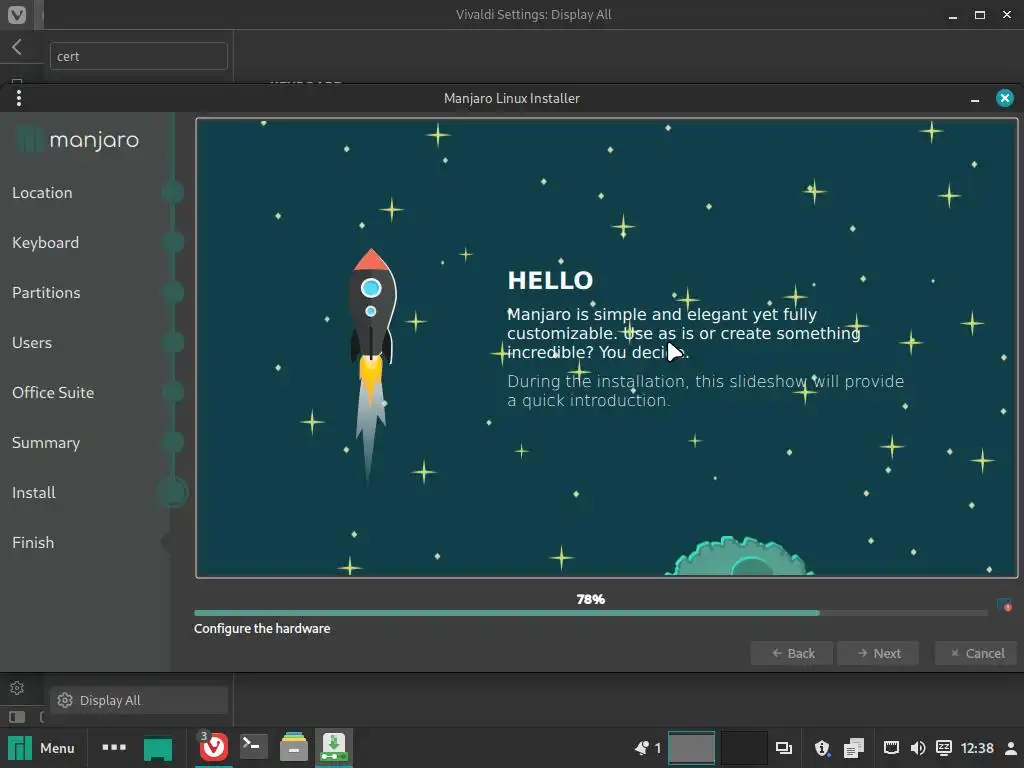Click the 78% progress label

(590, 599)
